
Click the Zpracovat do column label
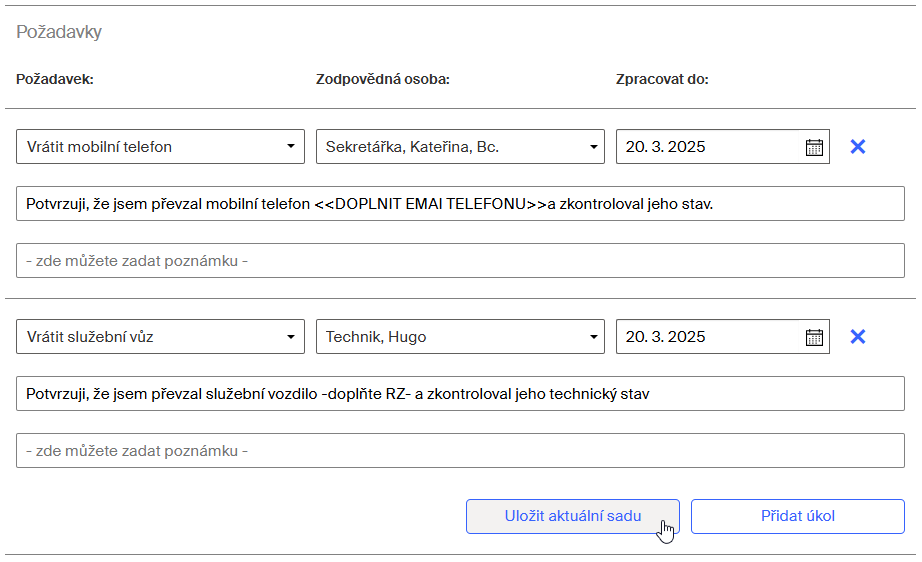pyautogui.click(x=662, y=79)
